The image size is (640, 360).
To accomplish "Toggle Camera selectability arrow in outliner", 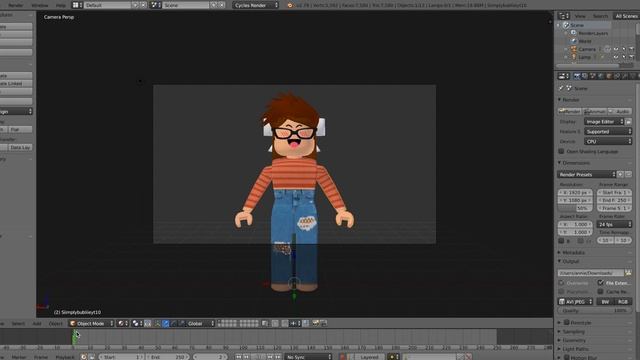I will [624, 49].
